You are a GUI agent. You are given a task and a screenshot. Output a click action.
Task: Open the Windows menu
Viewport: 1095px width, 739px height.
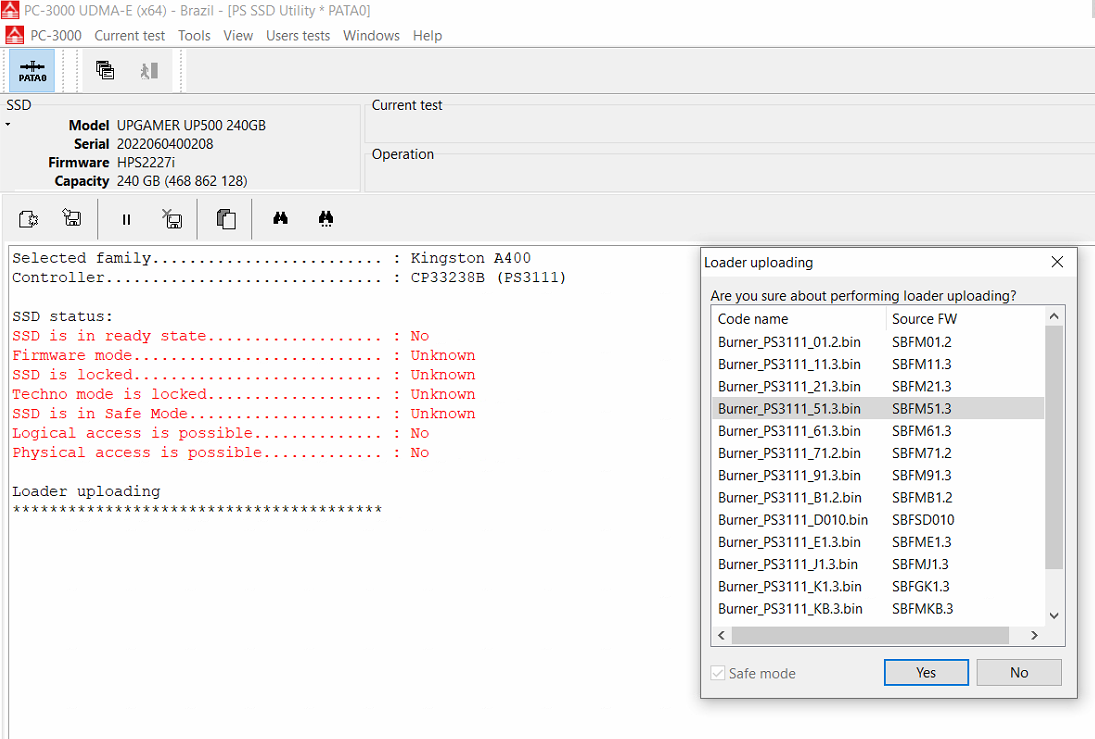(x=372, y=36)
